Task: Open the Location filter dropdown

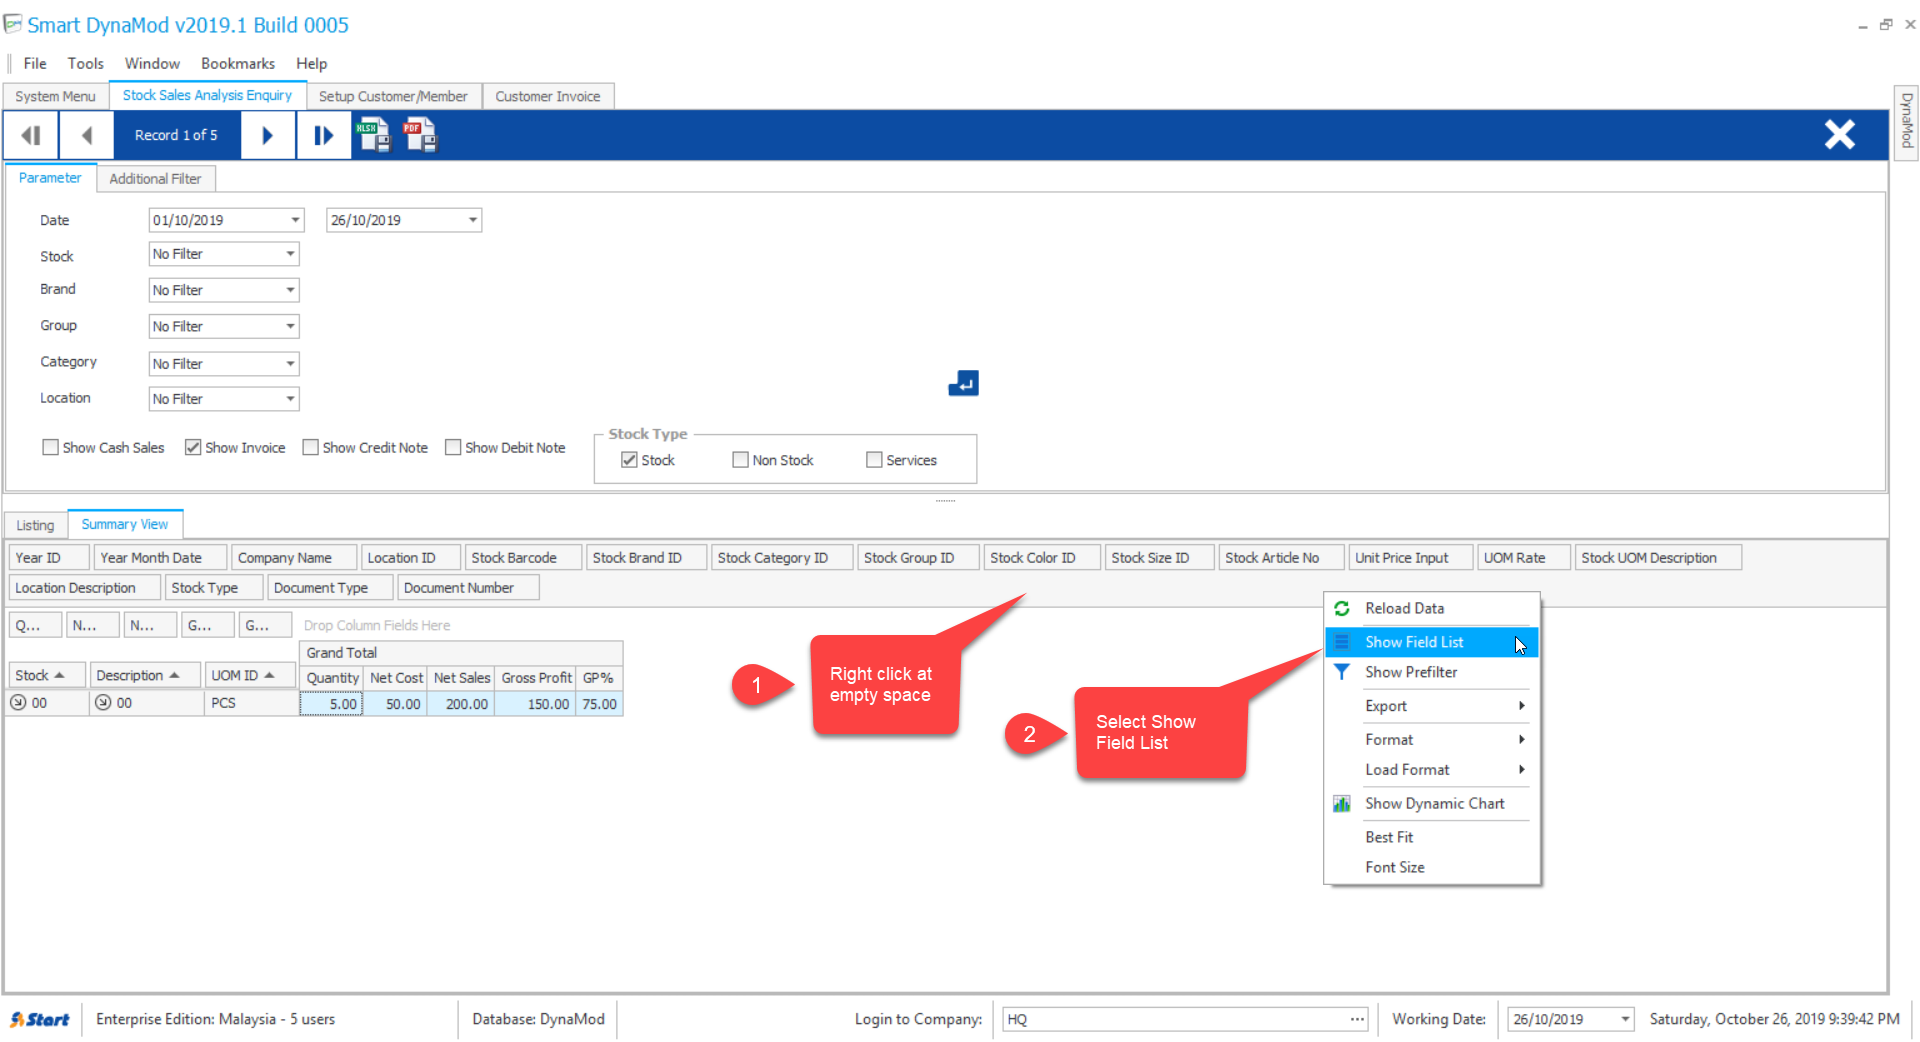Action: [x=290, y=399]
